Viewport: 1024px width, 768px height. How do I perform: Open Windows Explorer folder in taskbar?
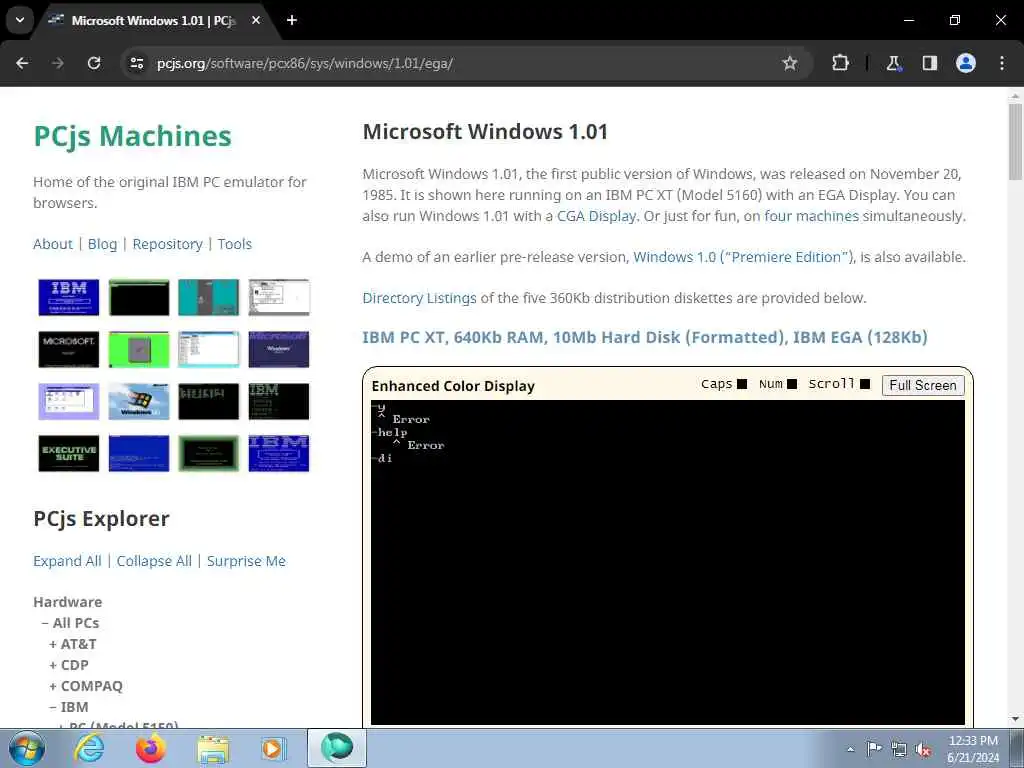click(x=213, y=749)
